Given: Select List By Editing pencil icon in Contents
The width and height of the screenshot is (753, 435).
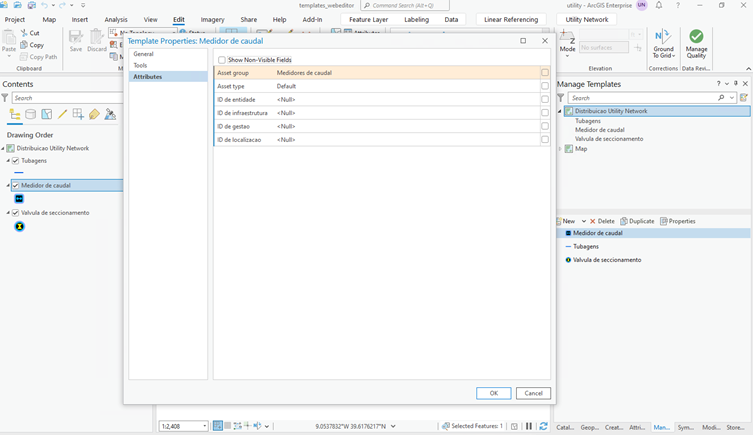Looking at the screenshot, I should click(62, 114).
